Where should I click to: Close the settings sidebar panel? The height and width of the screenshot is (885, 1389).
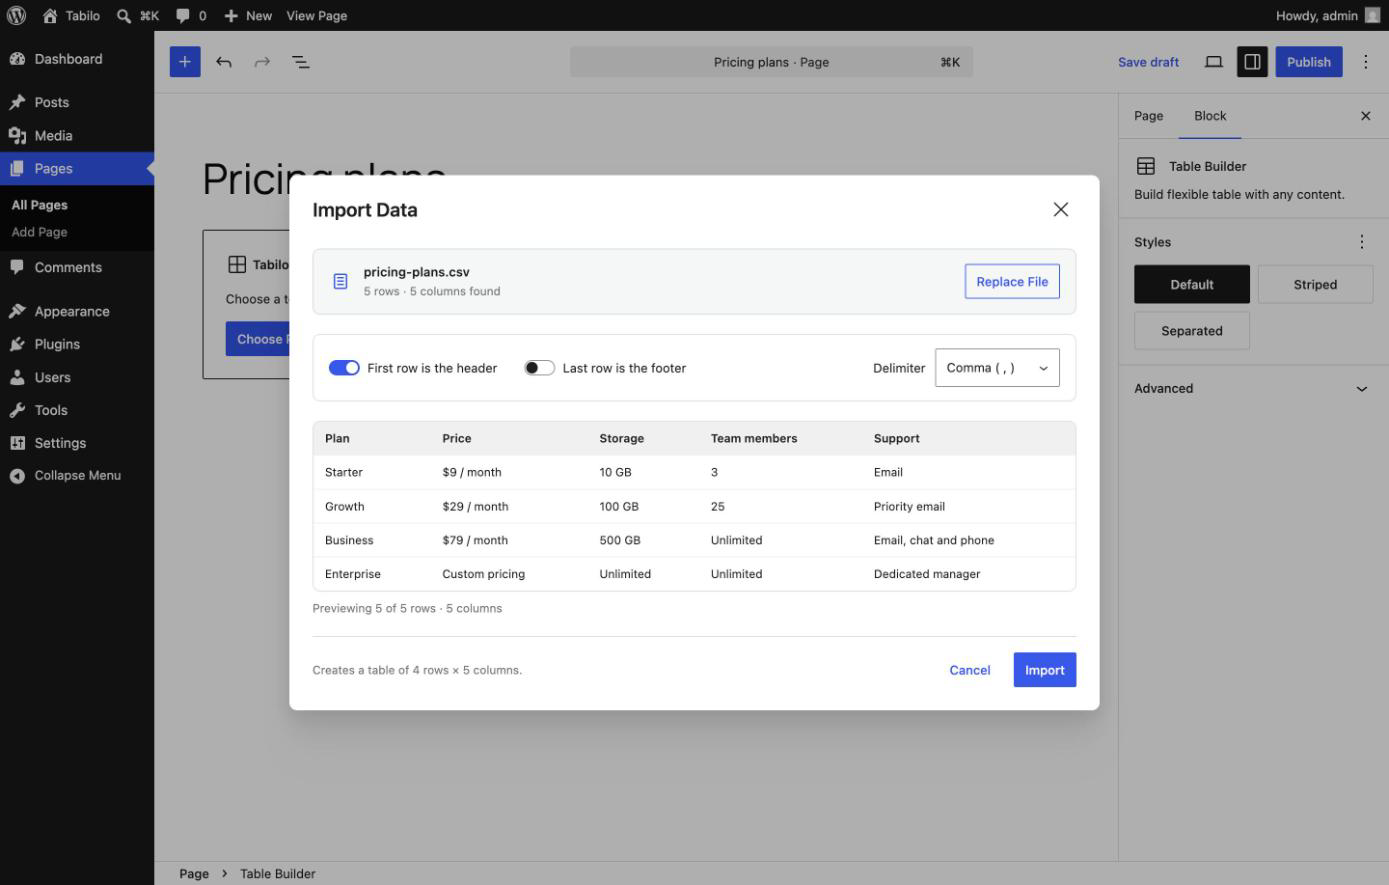(1366, 116)
